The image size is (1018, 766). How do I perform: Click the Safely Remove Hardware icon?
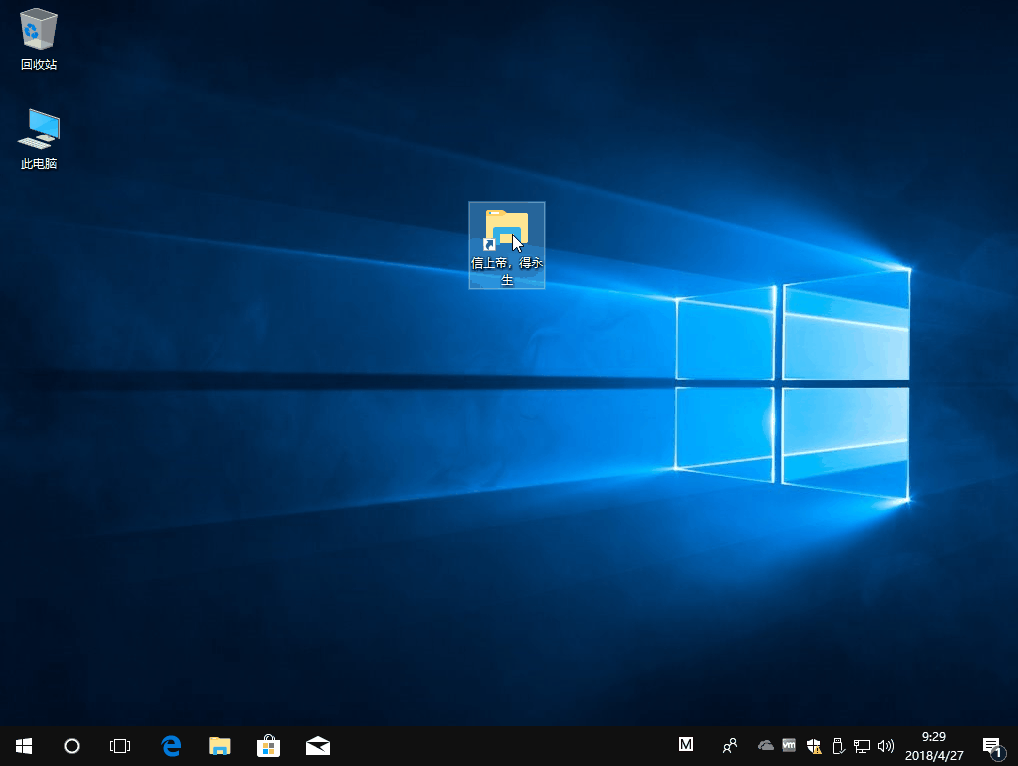[x=838, y=745]
